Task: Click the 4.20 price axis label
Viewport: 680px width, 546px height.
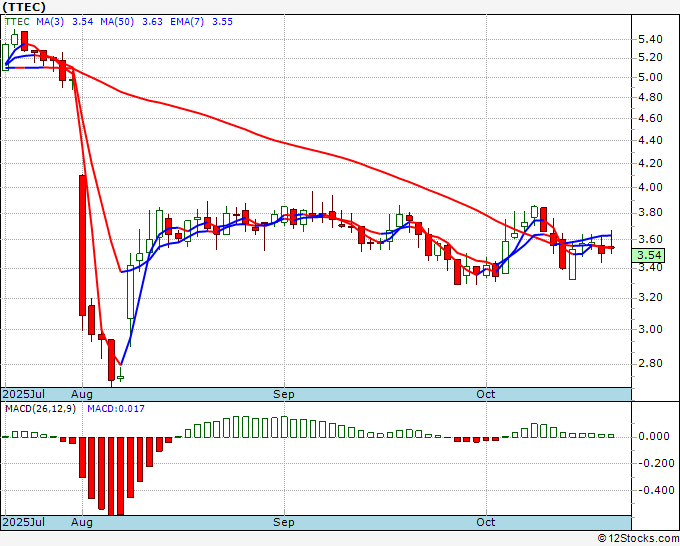Action: click(650, 163)
